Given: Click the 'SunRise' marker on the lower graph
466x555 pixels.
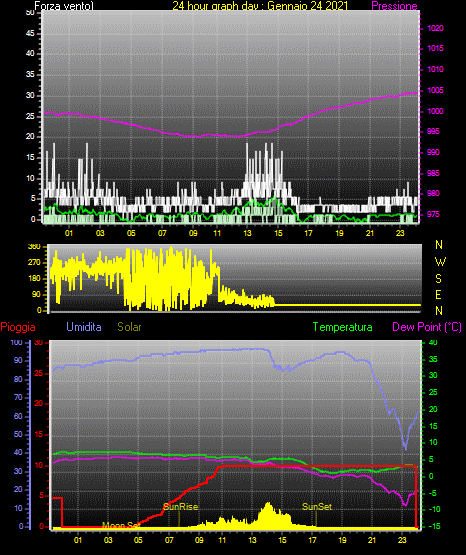Looking at the screenshot, I should pyautogui.click(x=180, y=507).
